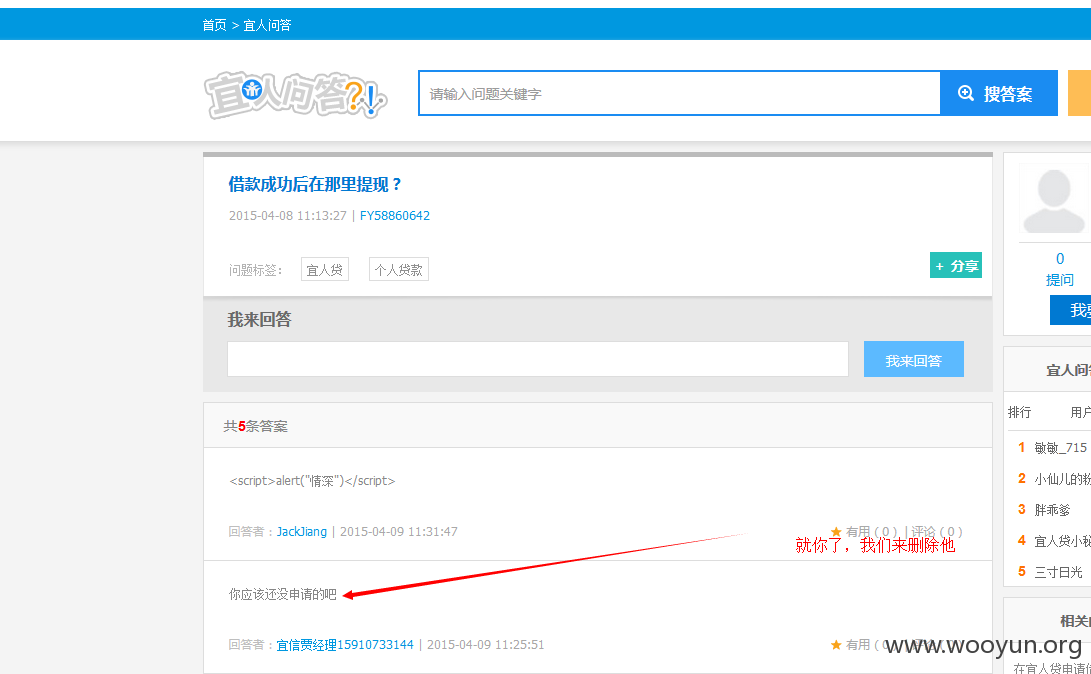Open ranked user 小仙儿 at rank 2
This screenshot has height=674, width=1091.
[1062, 479]
